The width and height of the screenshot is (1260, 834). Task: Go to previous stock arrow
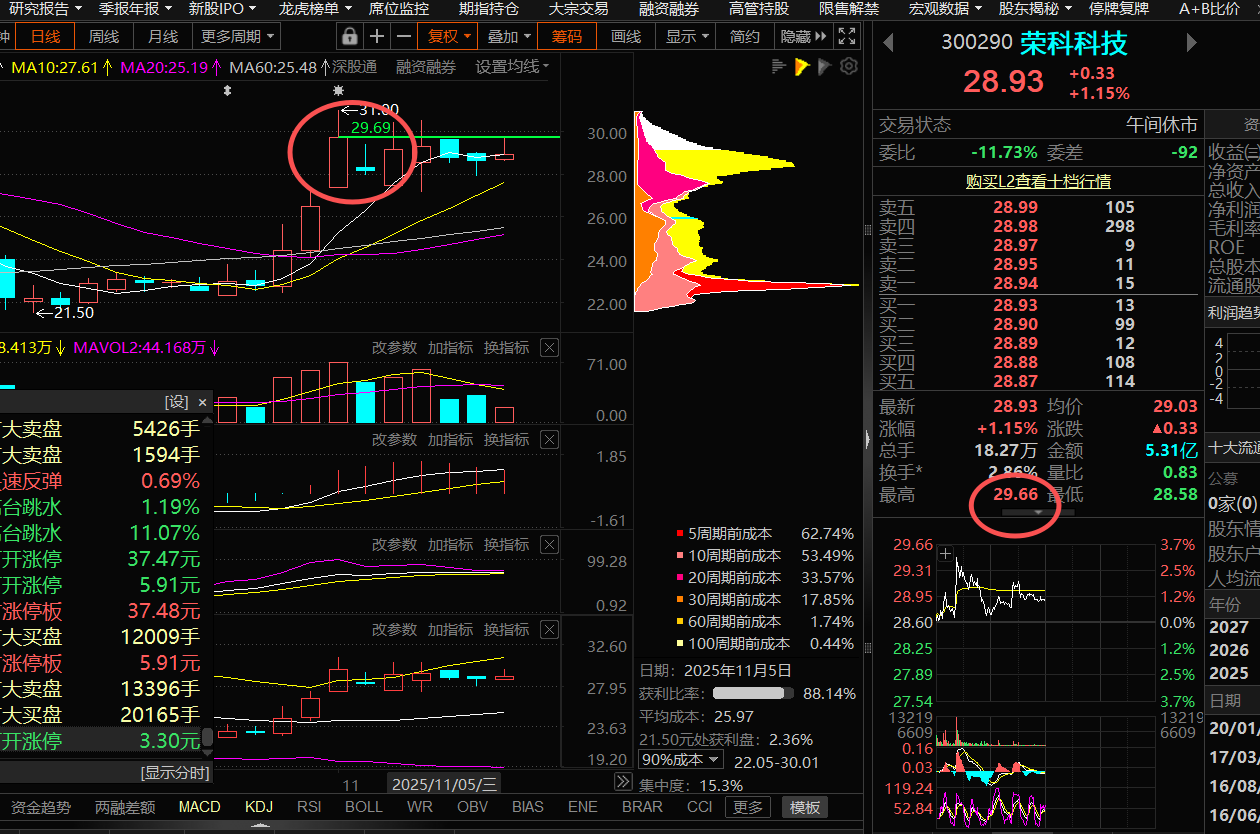(887, 43)
